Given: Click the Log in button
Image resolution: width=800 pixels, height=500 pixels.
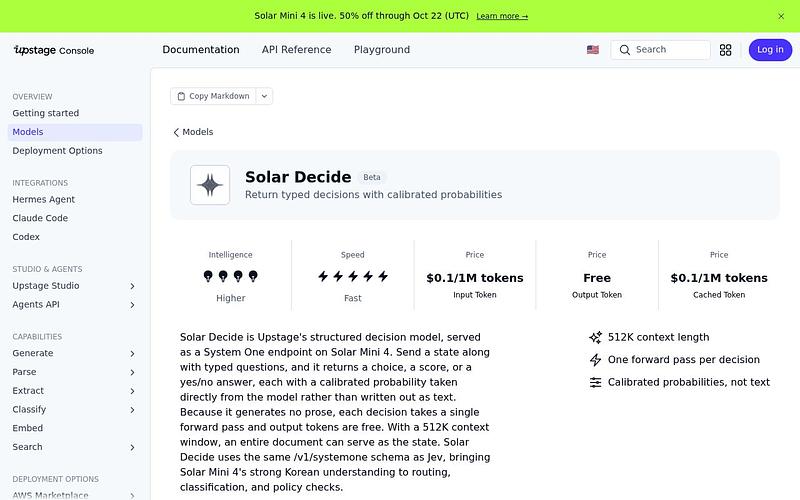Looking at the screenshot, I should (x=770, y=49).
